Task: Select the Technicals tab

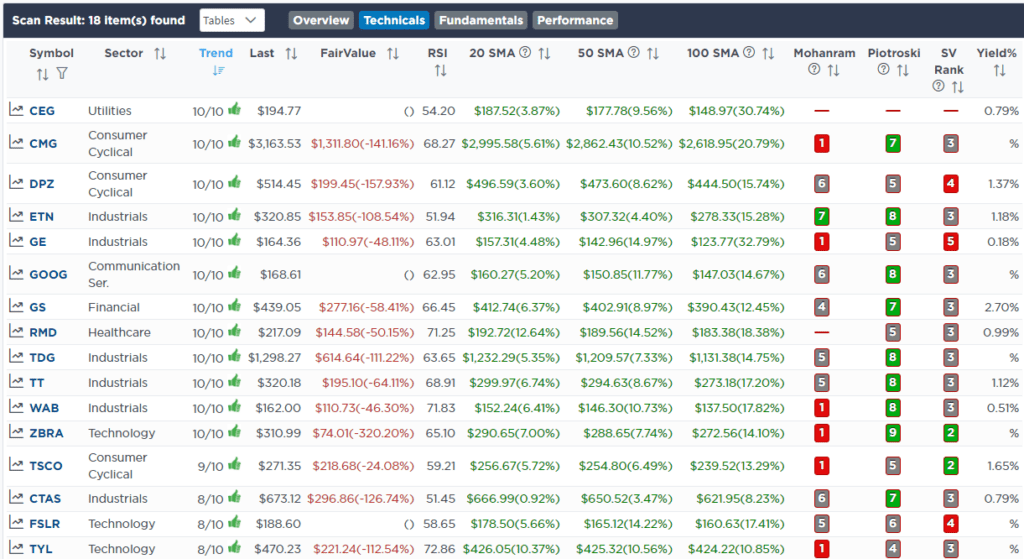Action: coord(394,20)
